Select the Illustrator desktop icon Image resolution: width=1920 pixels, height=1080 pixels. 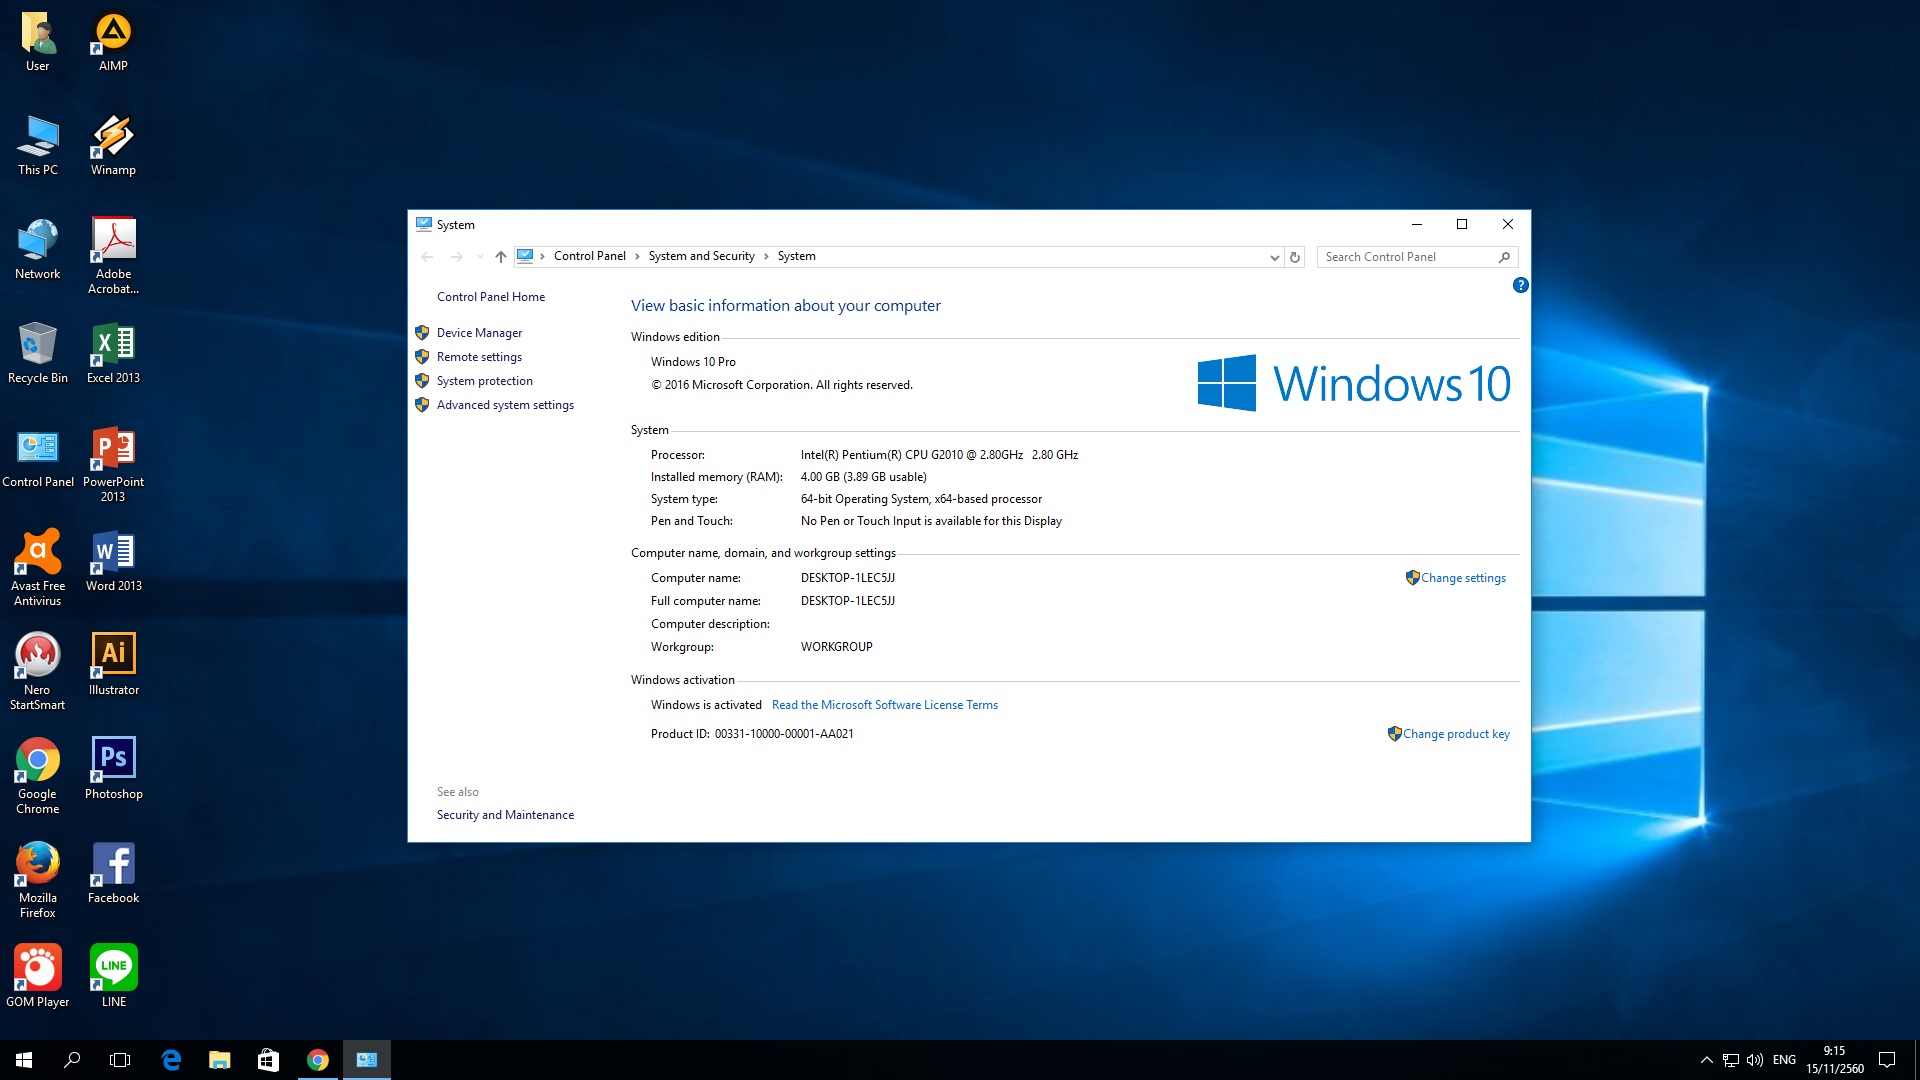pyautogui.click(x=113, y=664)
